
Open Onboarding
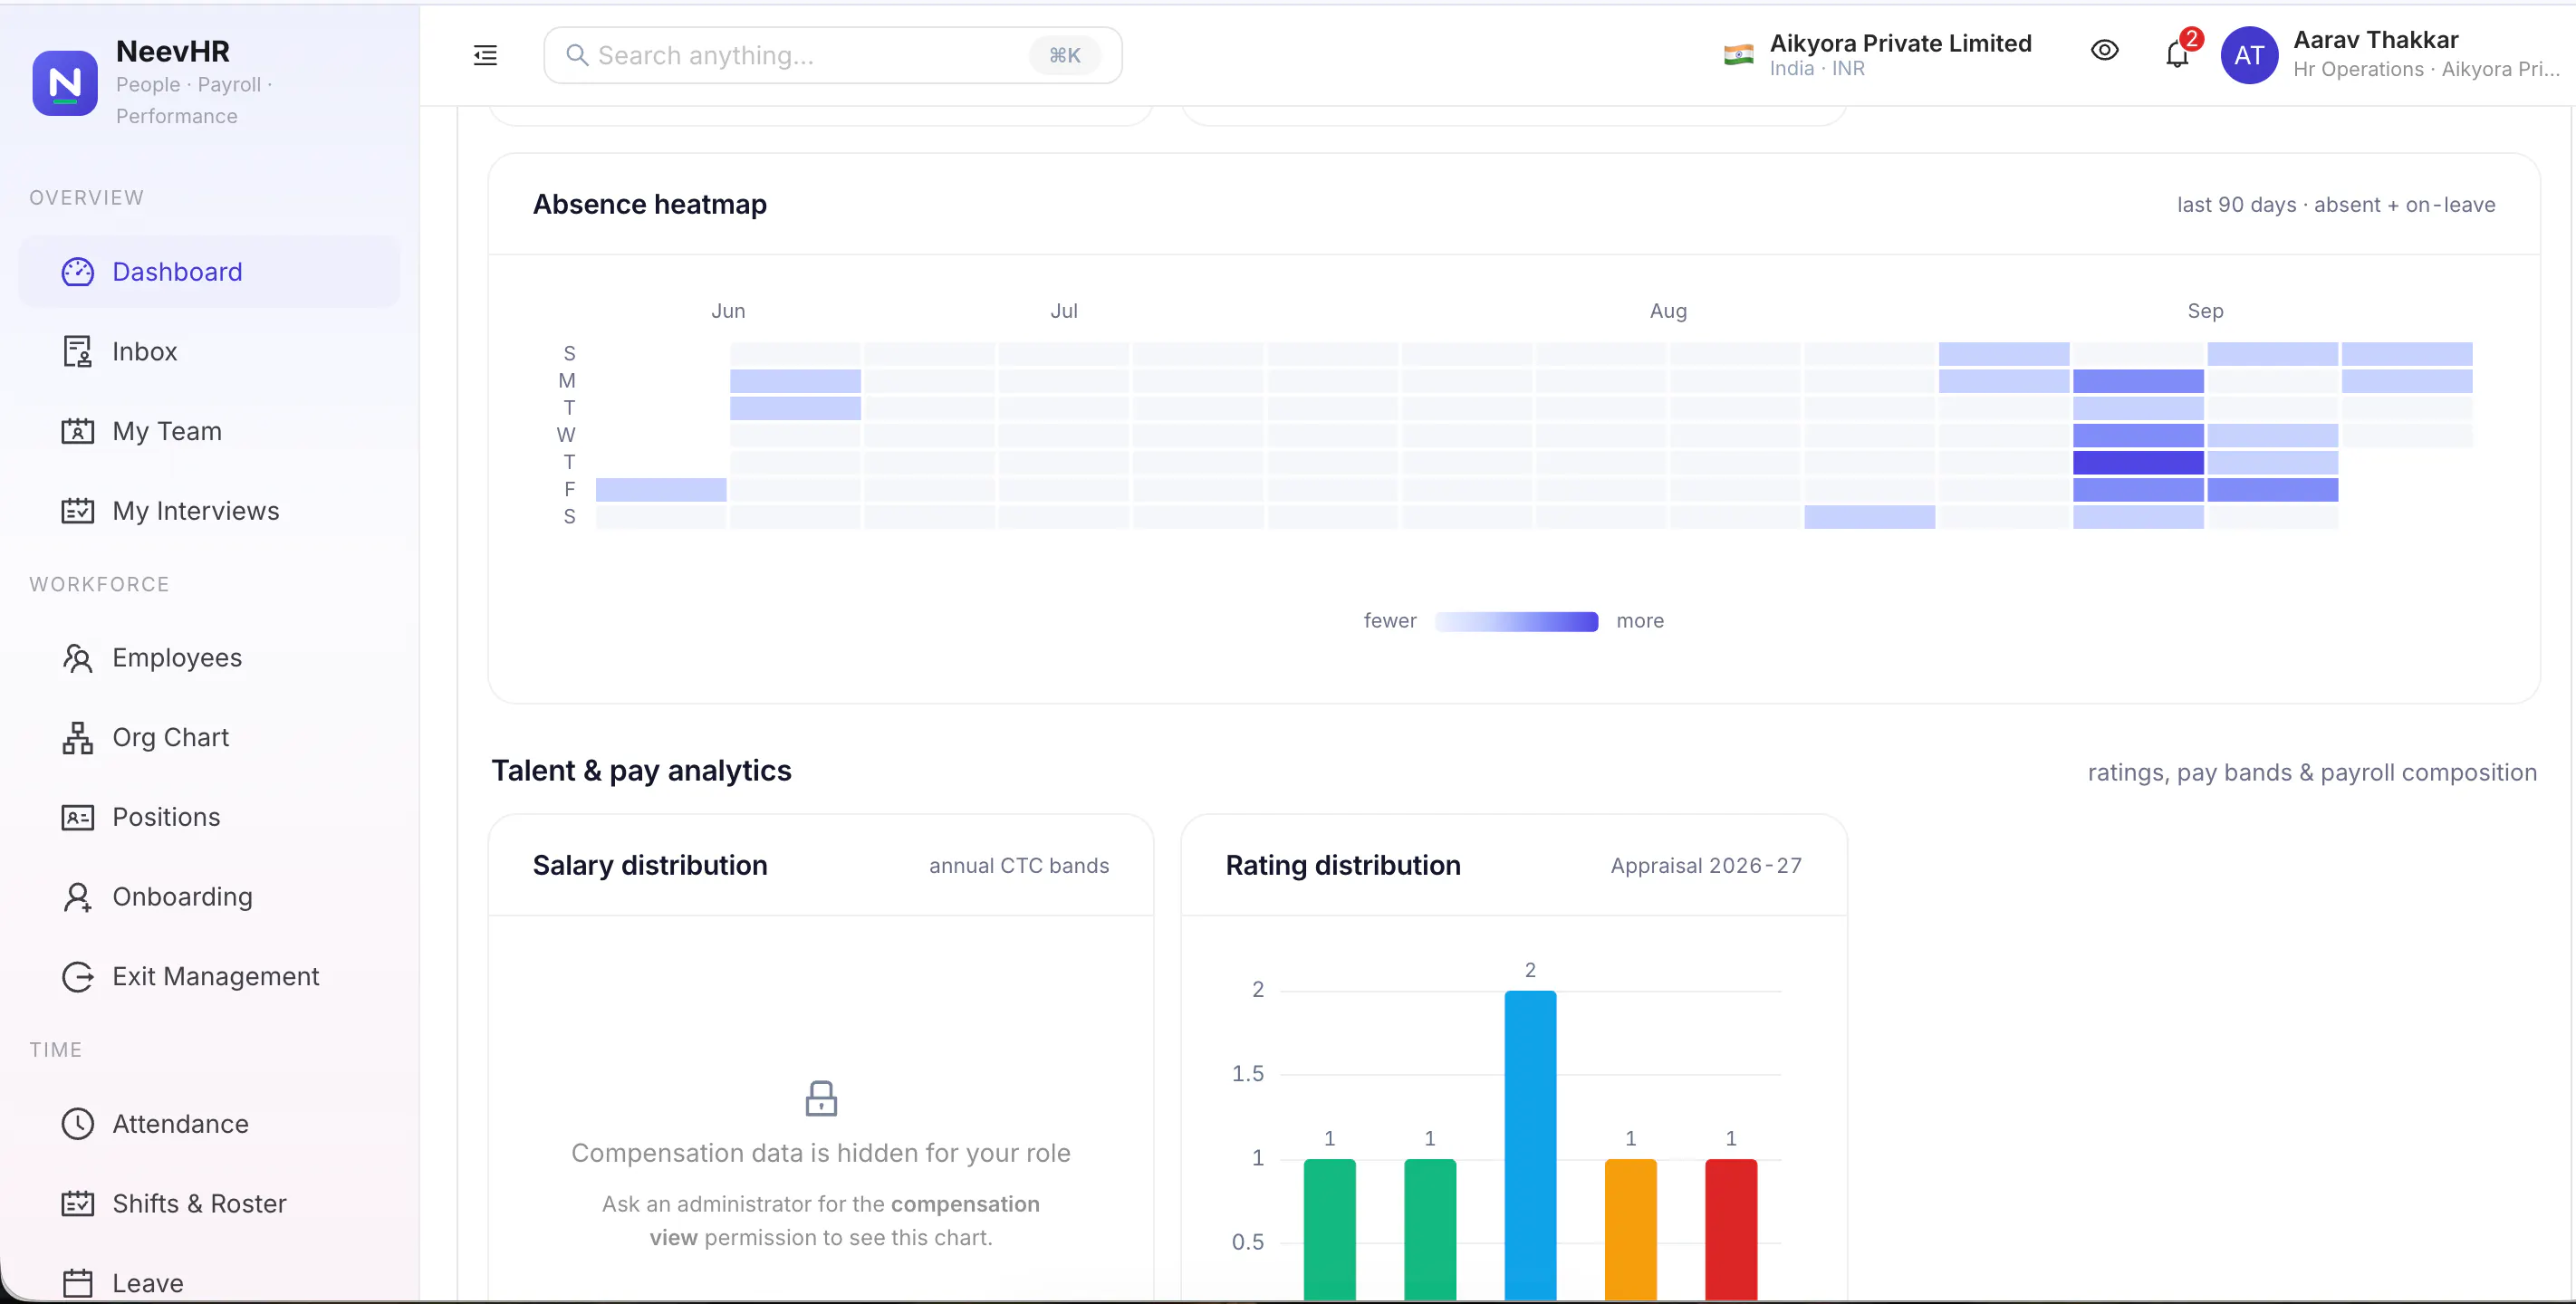pyautogui.click(x=210, y=897)
